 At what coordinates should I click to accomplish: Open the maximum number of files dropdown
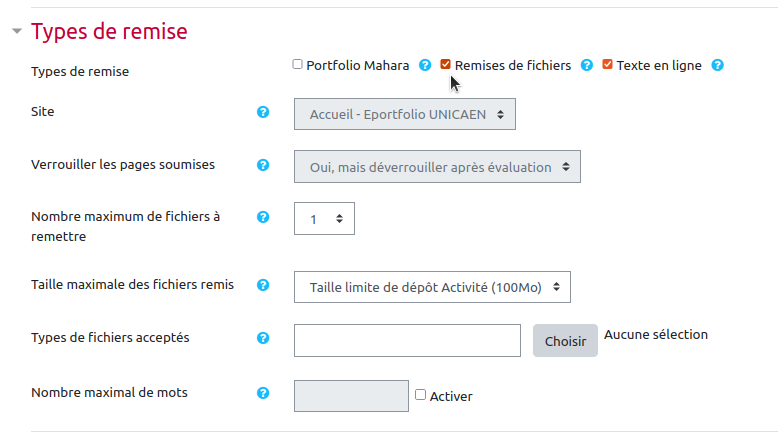pos(324,218)
